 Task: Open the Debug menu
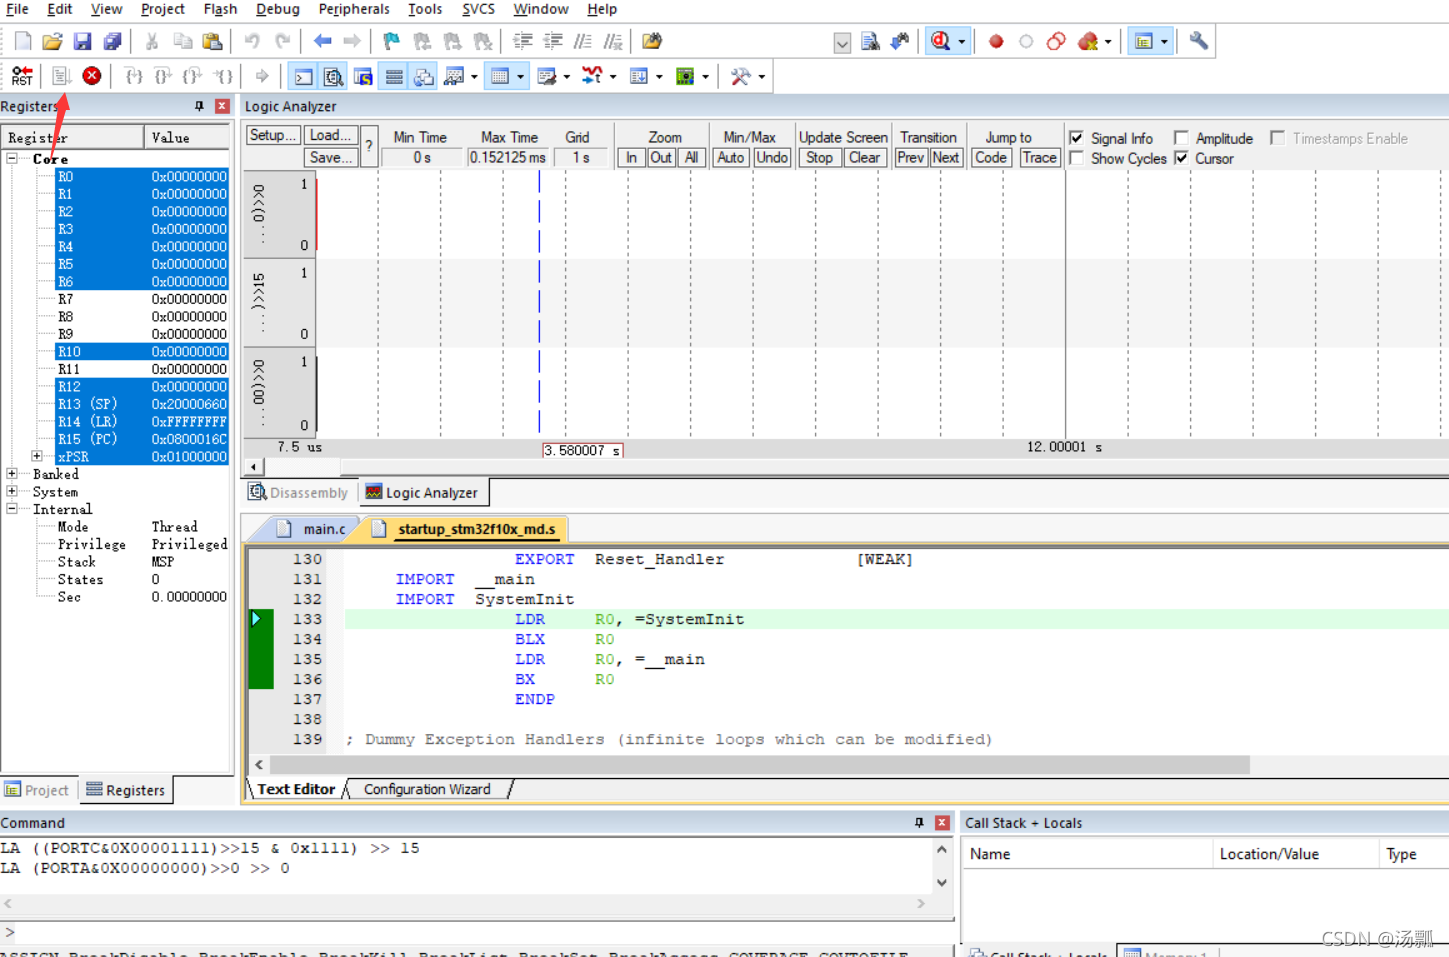(277, 9)
